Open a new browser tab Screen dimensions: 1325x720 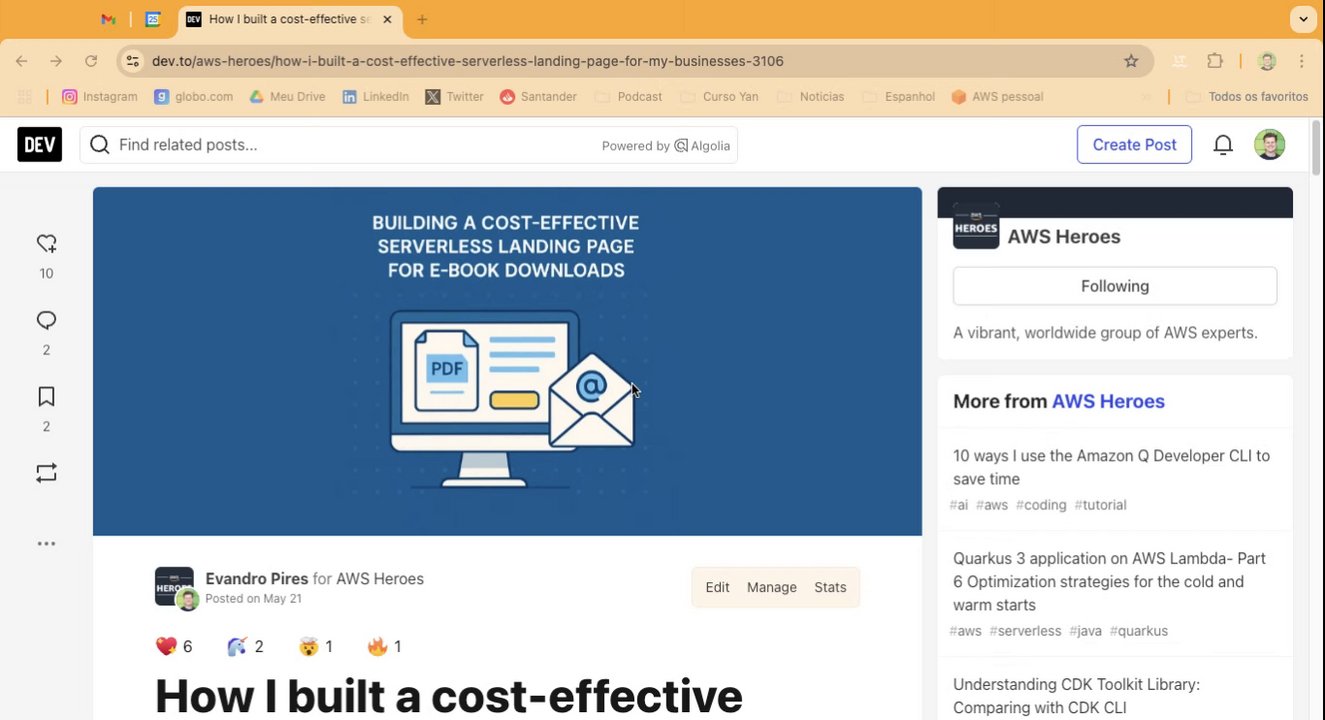[x=422, y=19]
